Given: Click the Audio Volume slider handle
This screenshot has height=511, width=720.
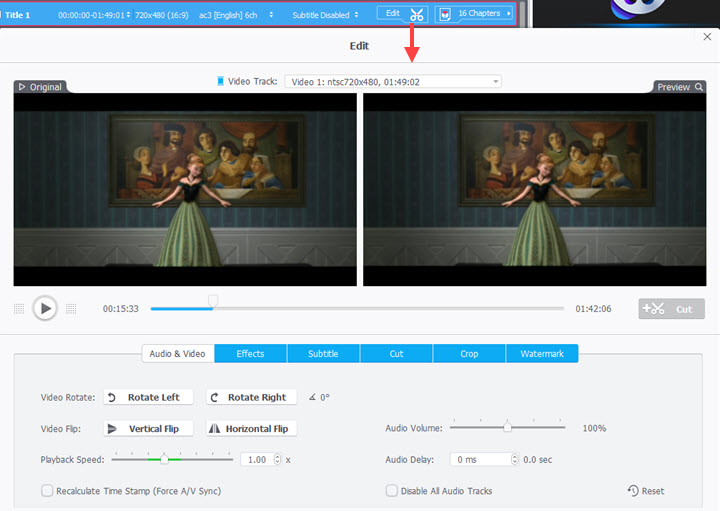Looking at the screenshot, I should pyautogui.click(x=507, y=427).
